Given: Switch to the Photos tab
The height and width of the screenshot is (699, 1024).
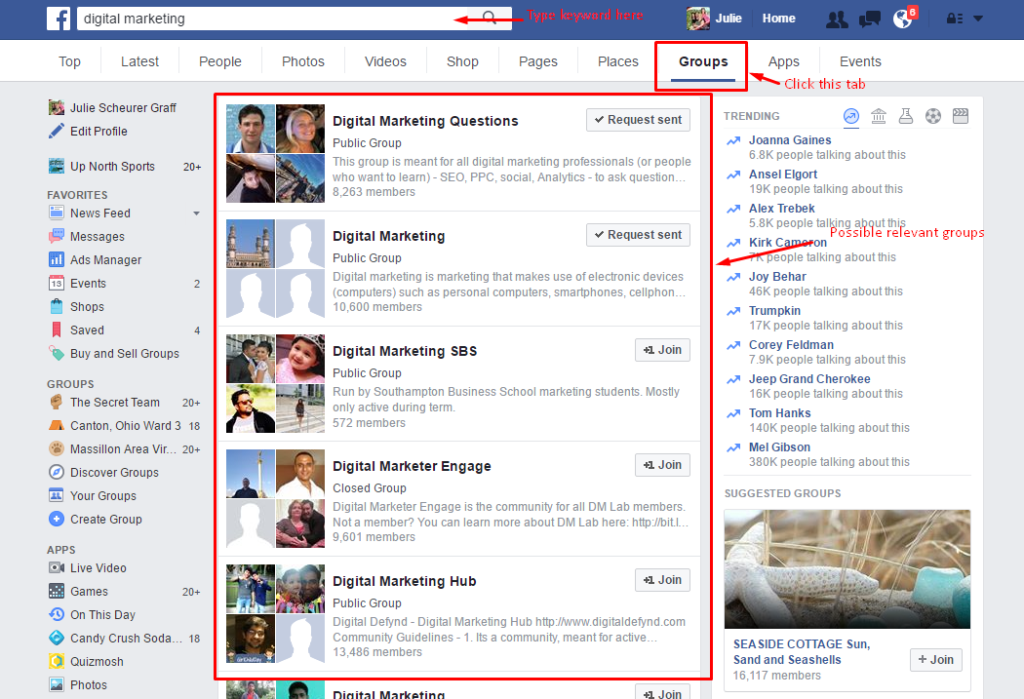Looking at the screenshot, I should 303,61.
